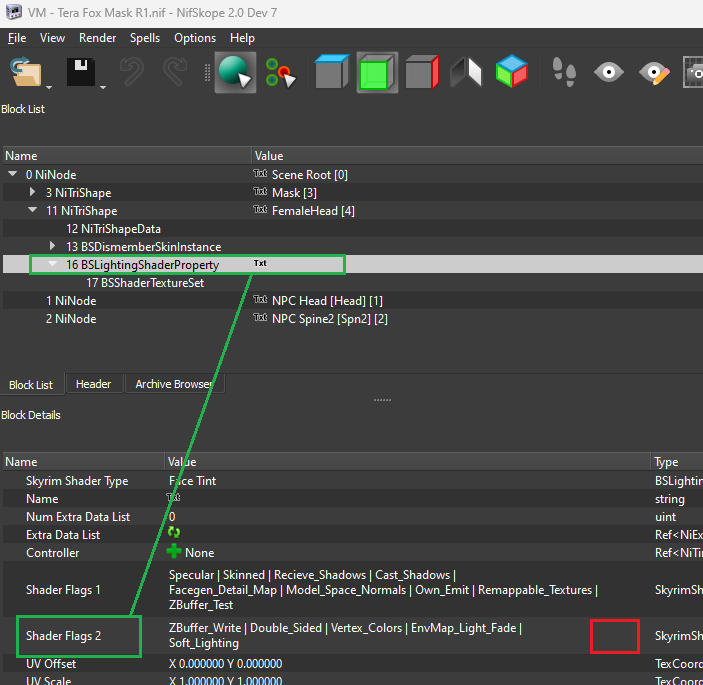Viewport: 703px width, 685px height.
Task: Switch to front view green cube icon
Action: click(377, 72)
